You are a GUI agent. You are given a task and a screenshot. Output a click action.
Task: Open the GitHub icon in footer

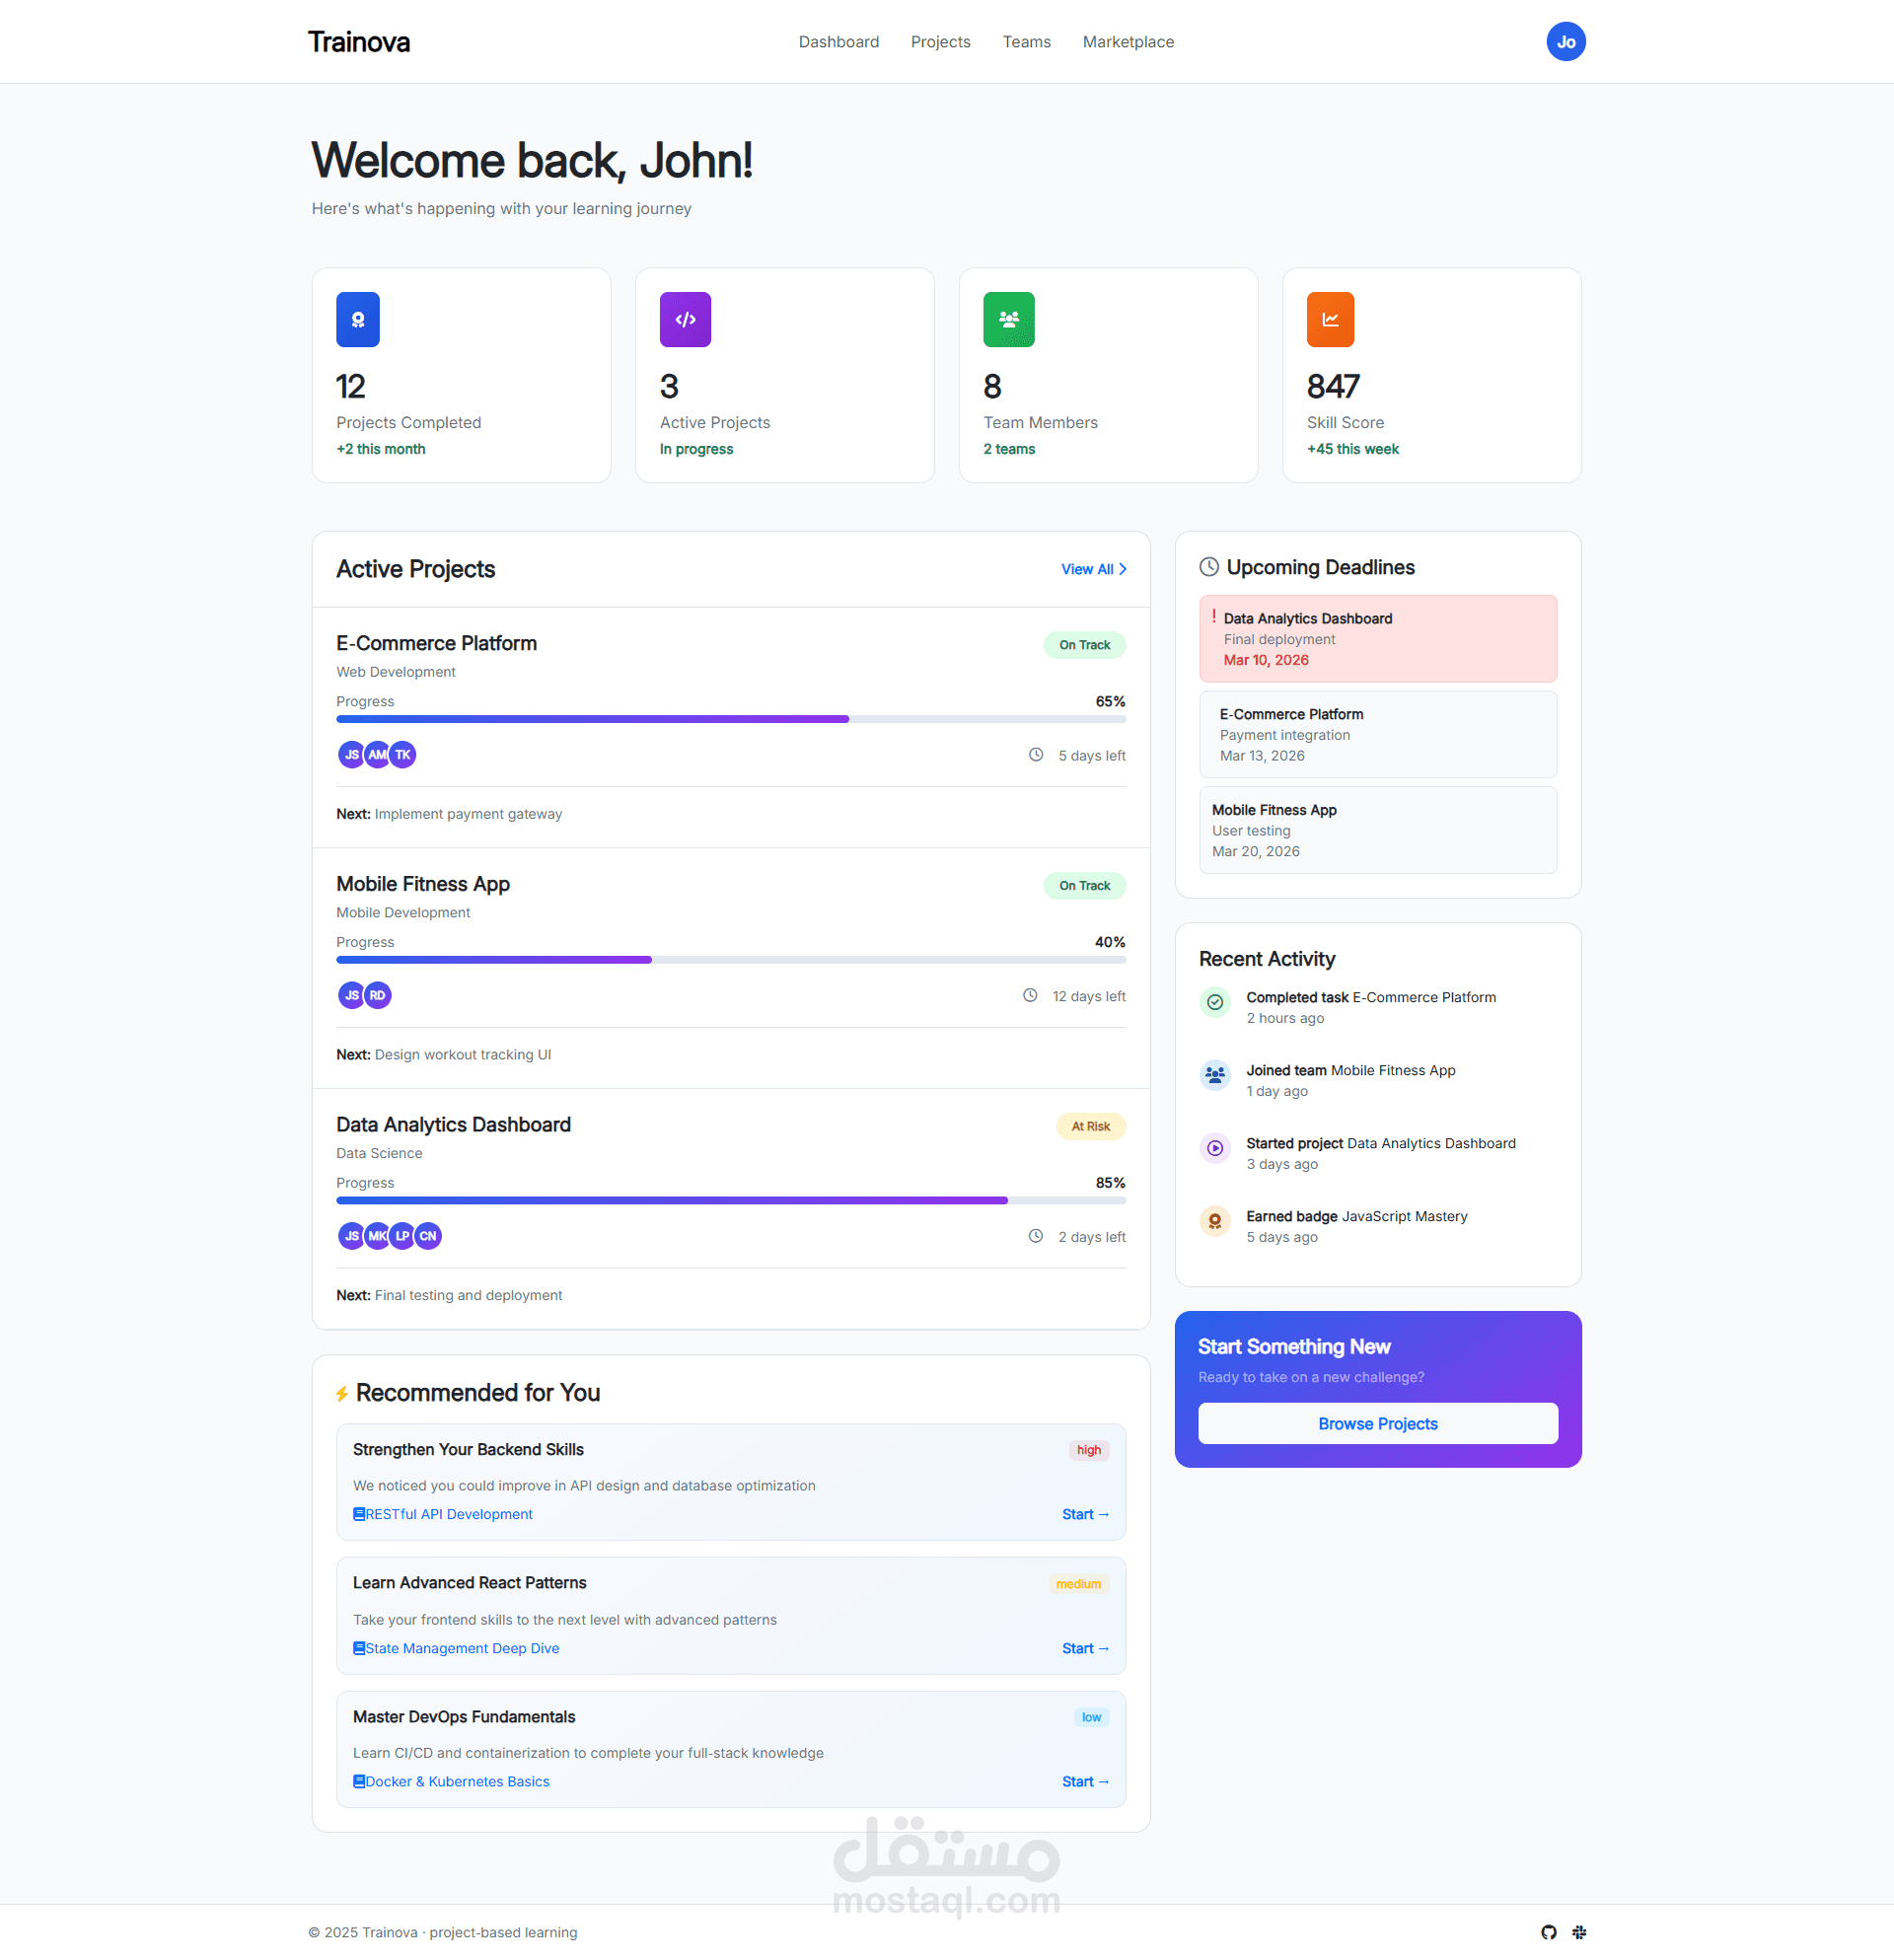click(1548, 1932)
